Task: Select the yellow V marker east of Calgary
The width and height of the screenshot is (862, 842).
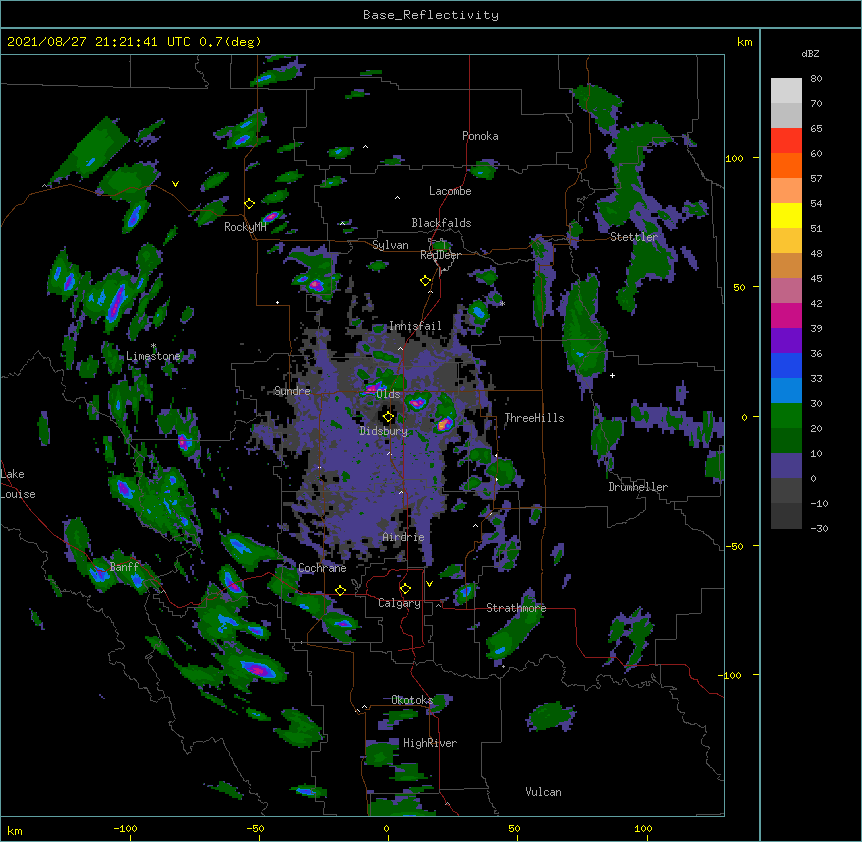Action: point(429,584)
